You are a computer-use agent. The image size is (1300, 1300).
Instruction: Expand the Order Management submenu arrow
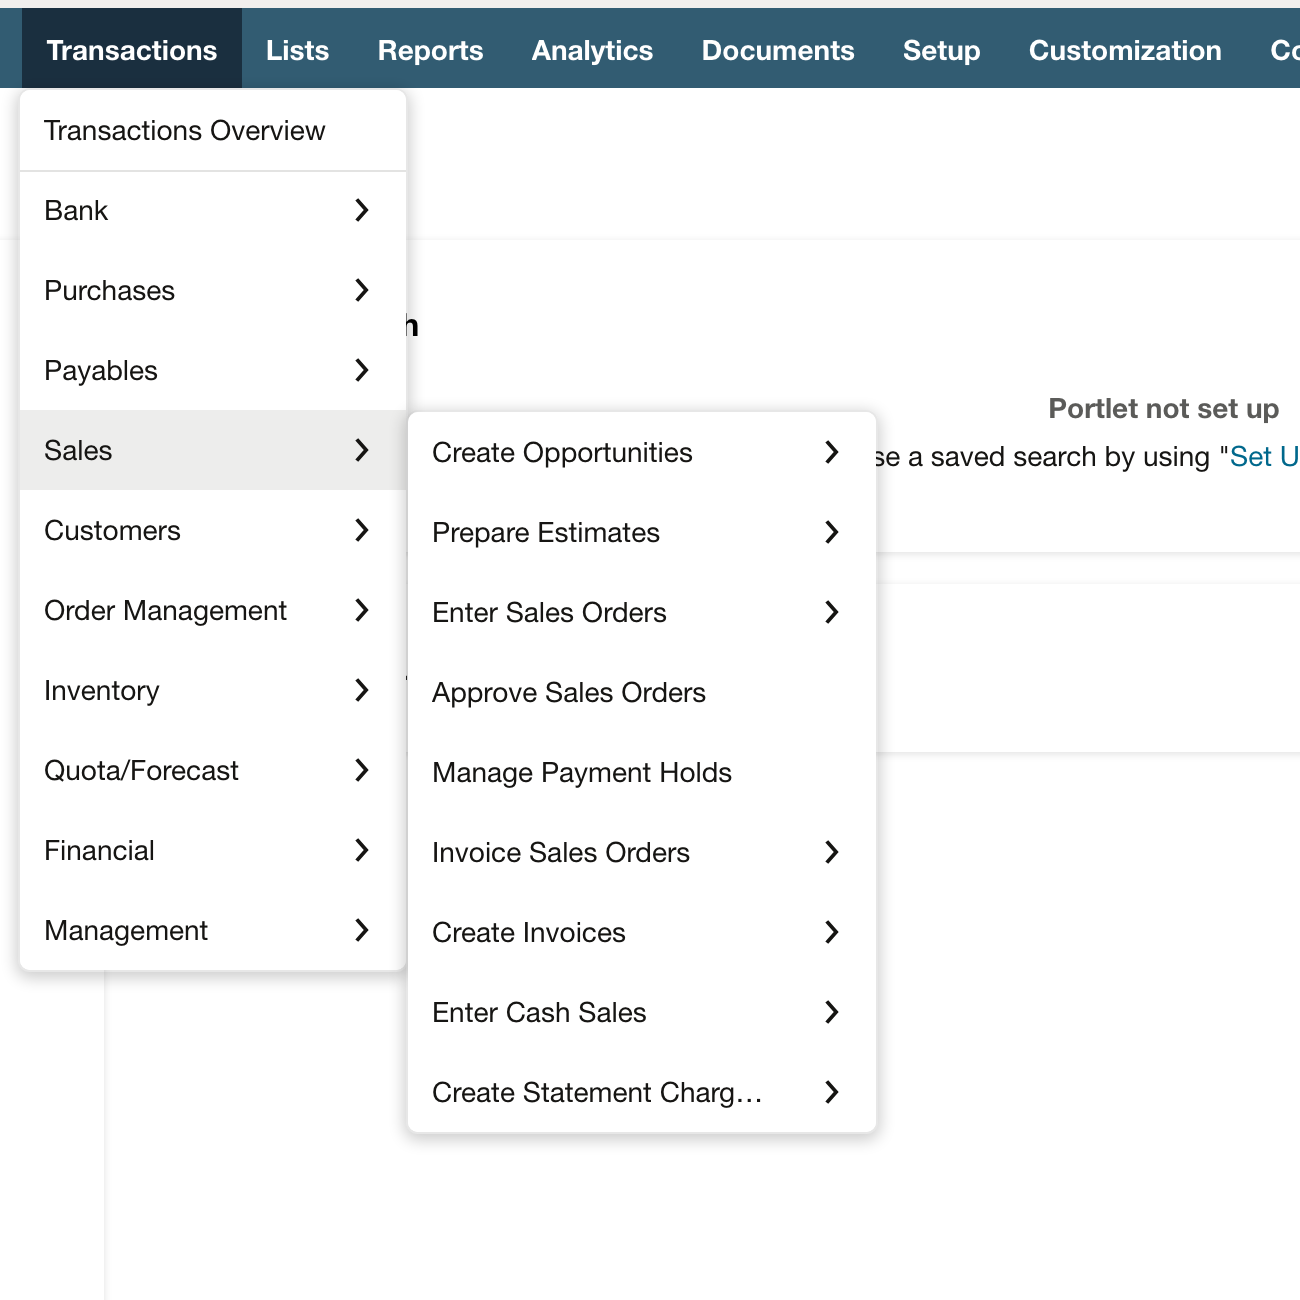click(362, 610)
